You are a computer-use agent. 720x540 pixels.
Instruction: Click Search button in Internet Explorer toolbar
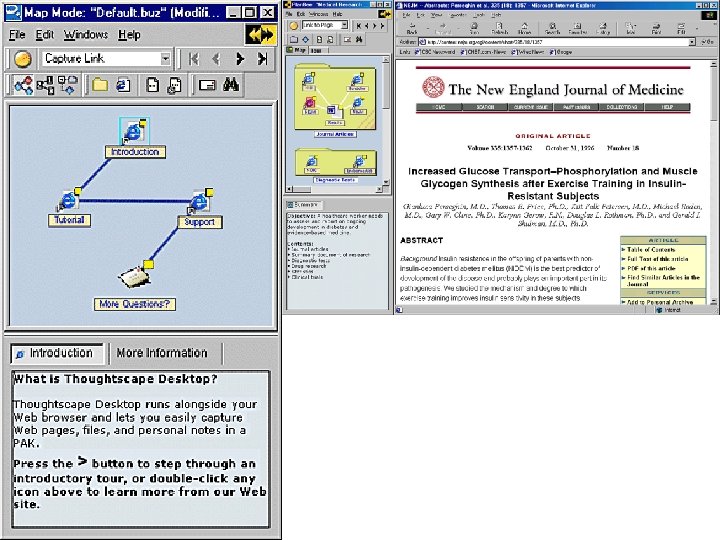(x=552, y=28)
